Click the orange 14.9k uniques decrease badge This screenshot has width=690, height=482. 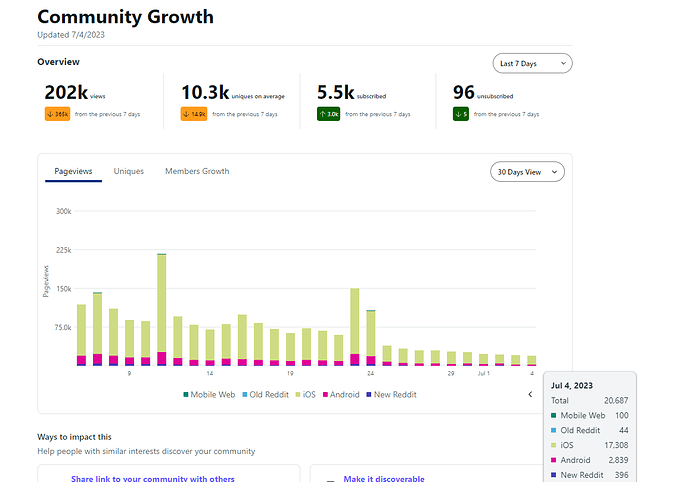[192, 114]
